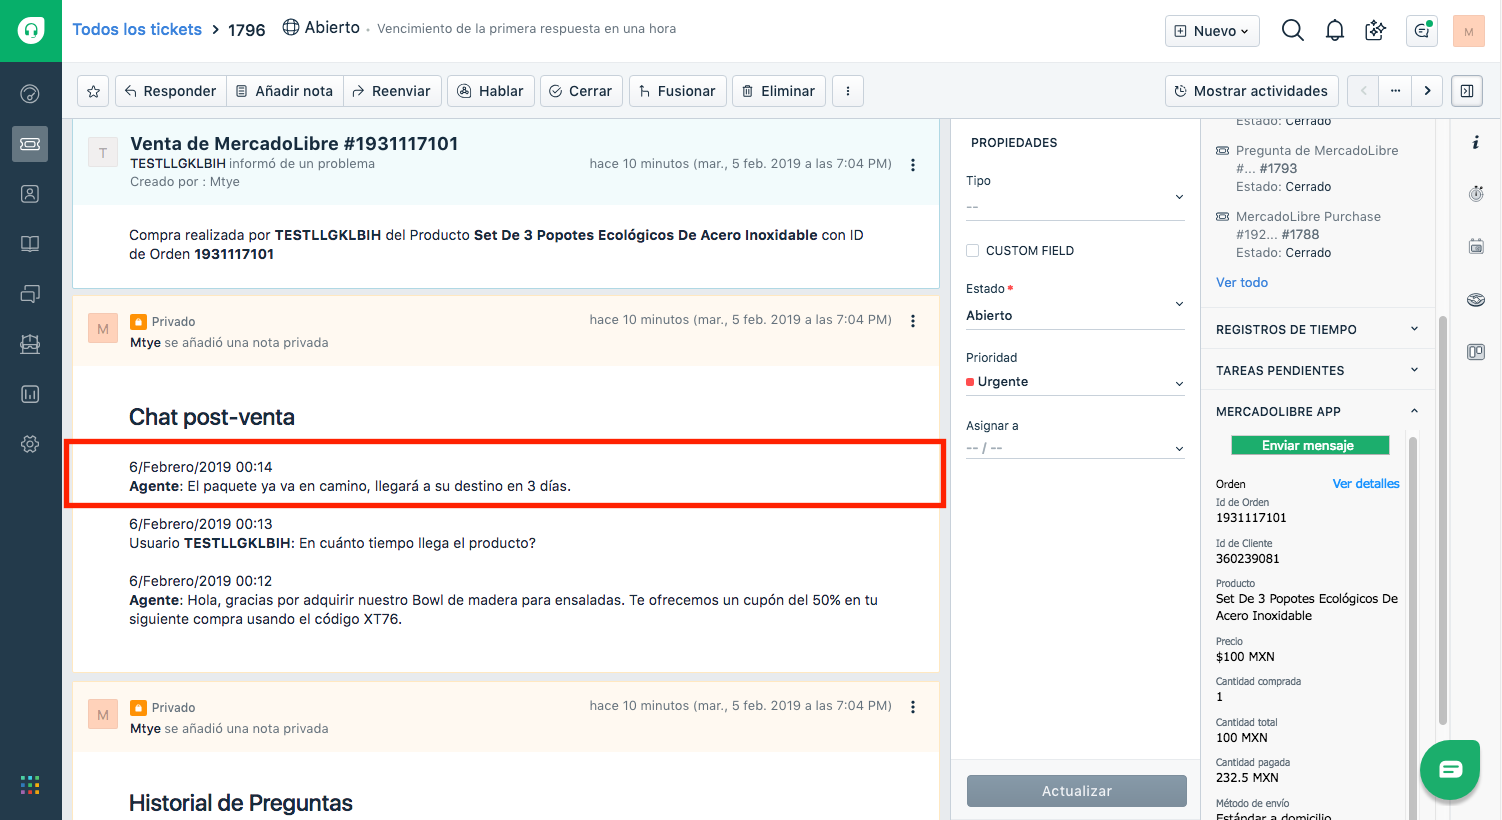Open contact info icon in right rail
Image resolution: width=1502 pixels, height=820 pixels.
click(x=1476, y=142)
